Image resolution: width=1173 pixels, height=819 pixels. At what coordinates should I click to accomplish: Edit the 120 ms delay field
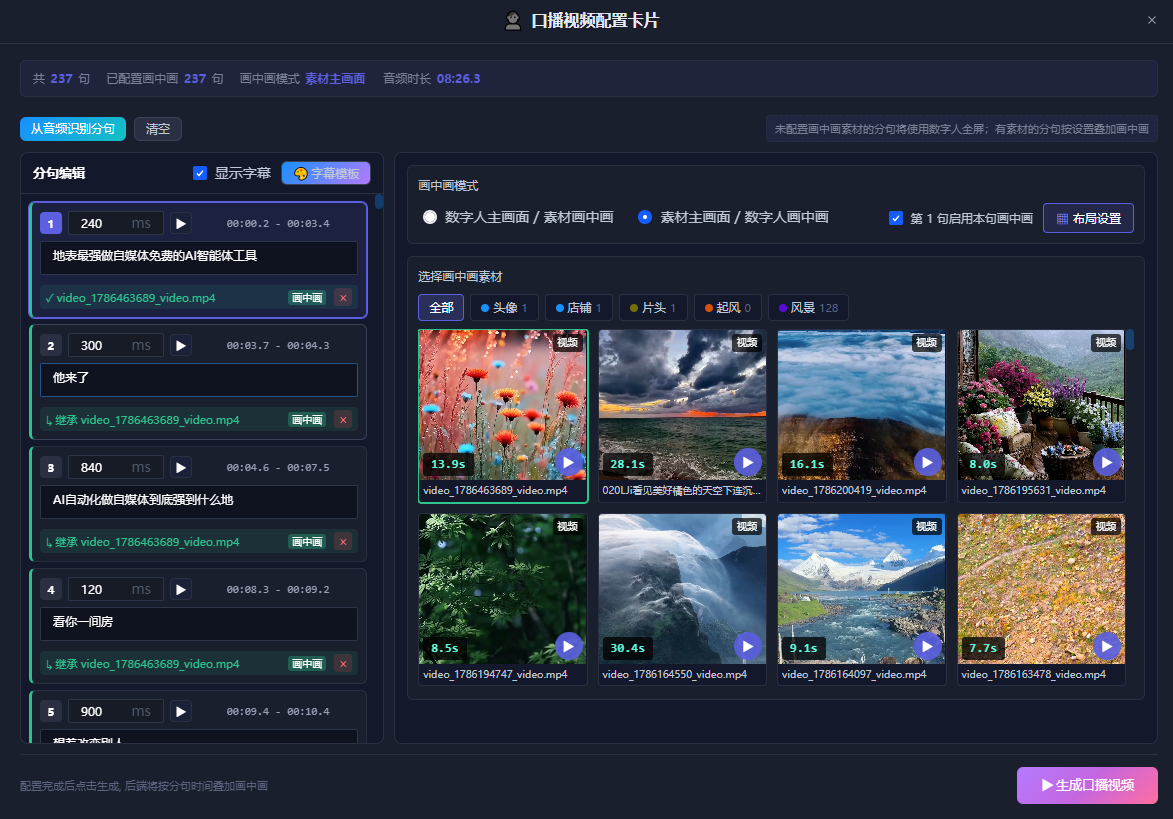click(116, 589)
